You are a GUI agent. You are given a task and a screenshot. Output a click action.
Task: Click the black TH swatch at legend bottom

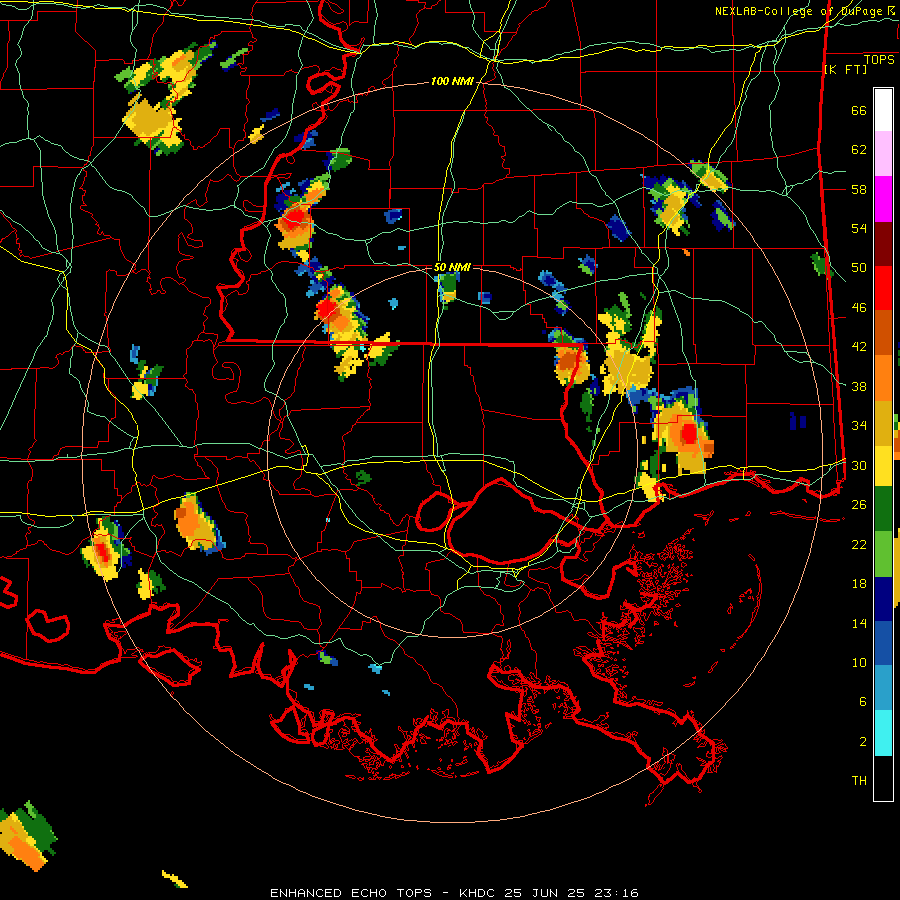click(x=883, y=778)
